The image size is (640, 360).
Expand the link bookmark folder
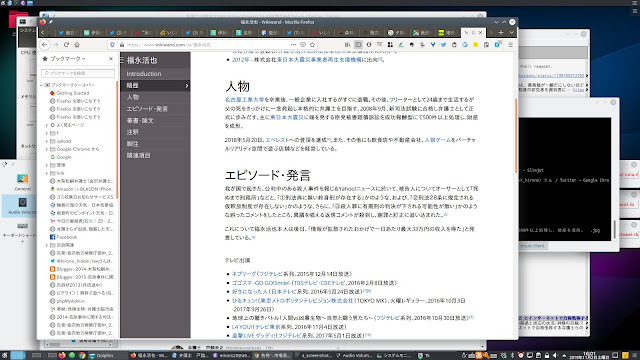point(47,173)
